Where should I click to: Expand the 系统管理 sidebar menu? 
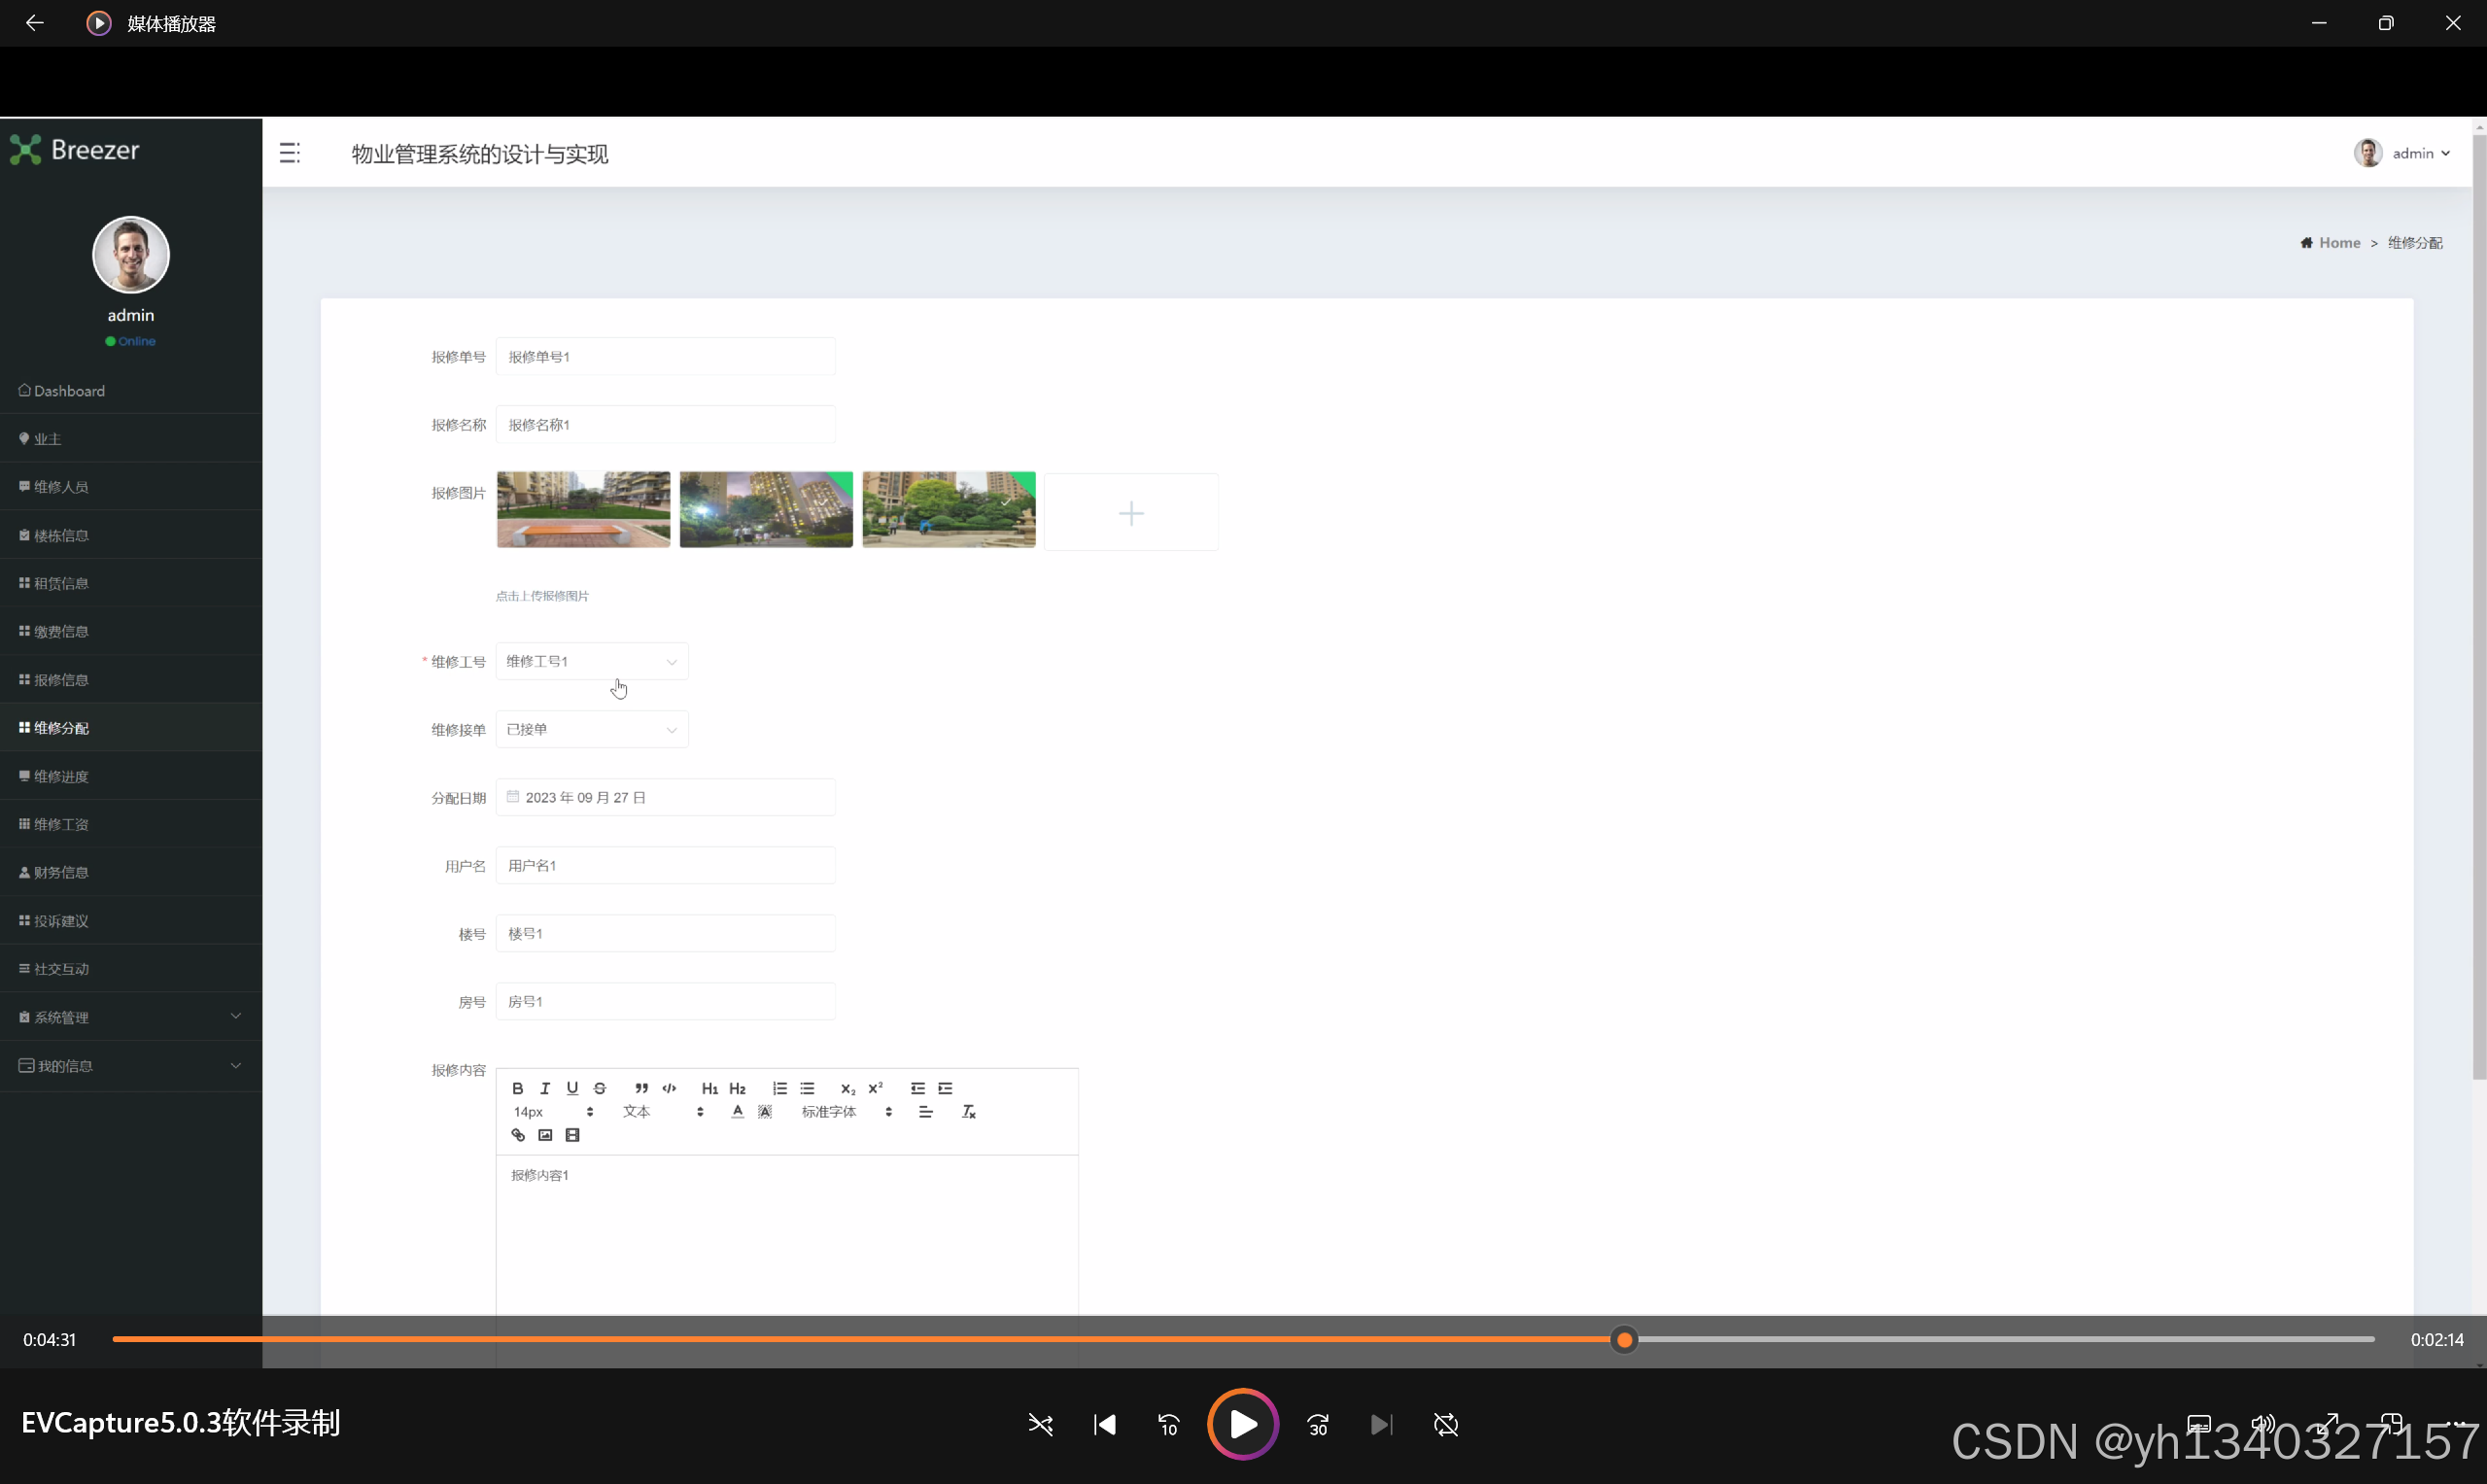coord(130,1017)
